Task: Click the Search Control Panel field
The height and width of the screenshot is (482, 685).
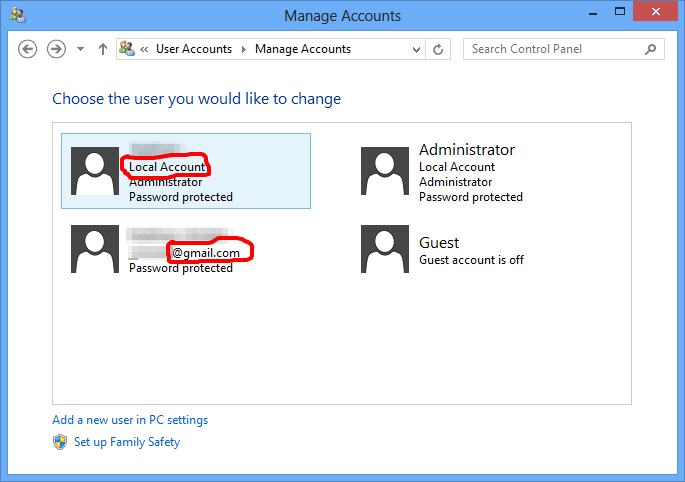Action: click(555, 49)
